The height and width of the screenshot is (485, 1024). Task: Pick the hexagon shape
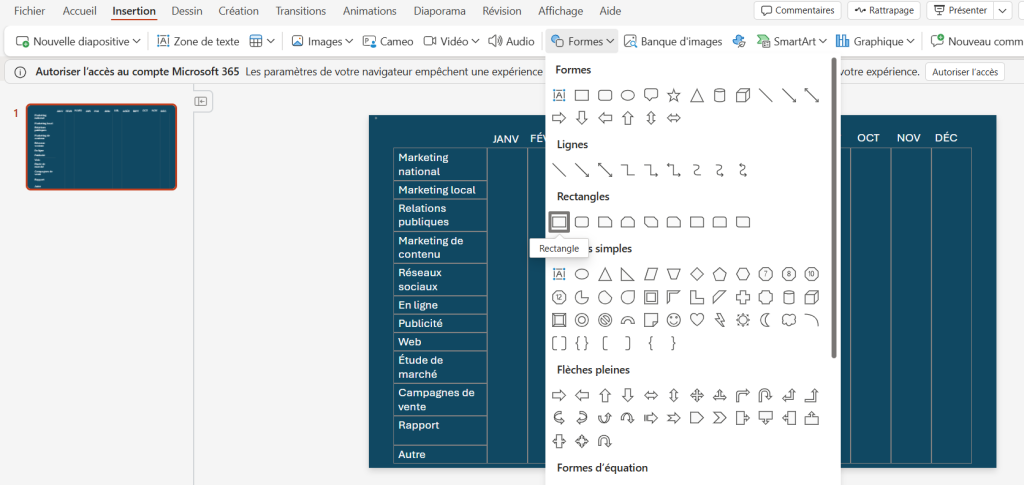point(743,274)
